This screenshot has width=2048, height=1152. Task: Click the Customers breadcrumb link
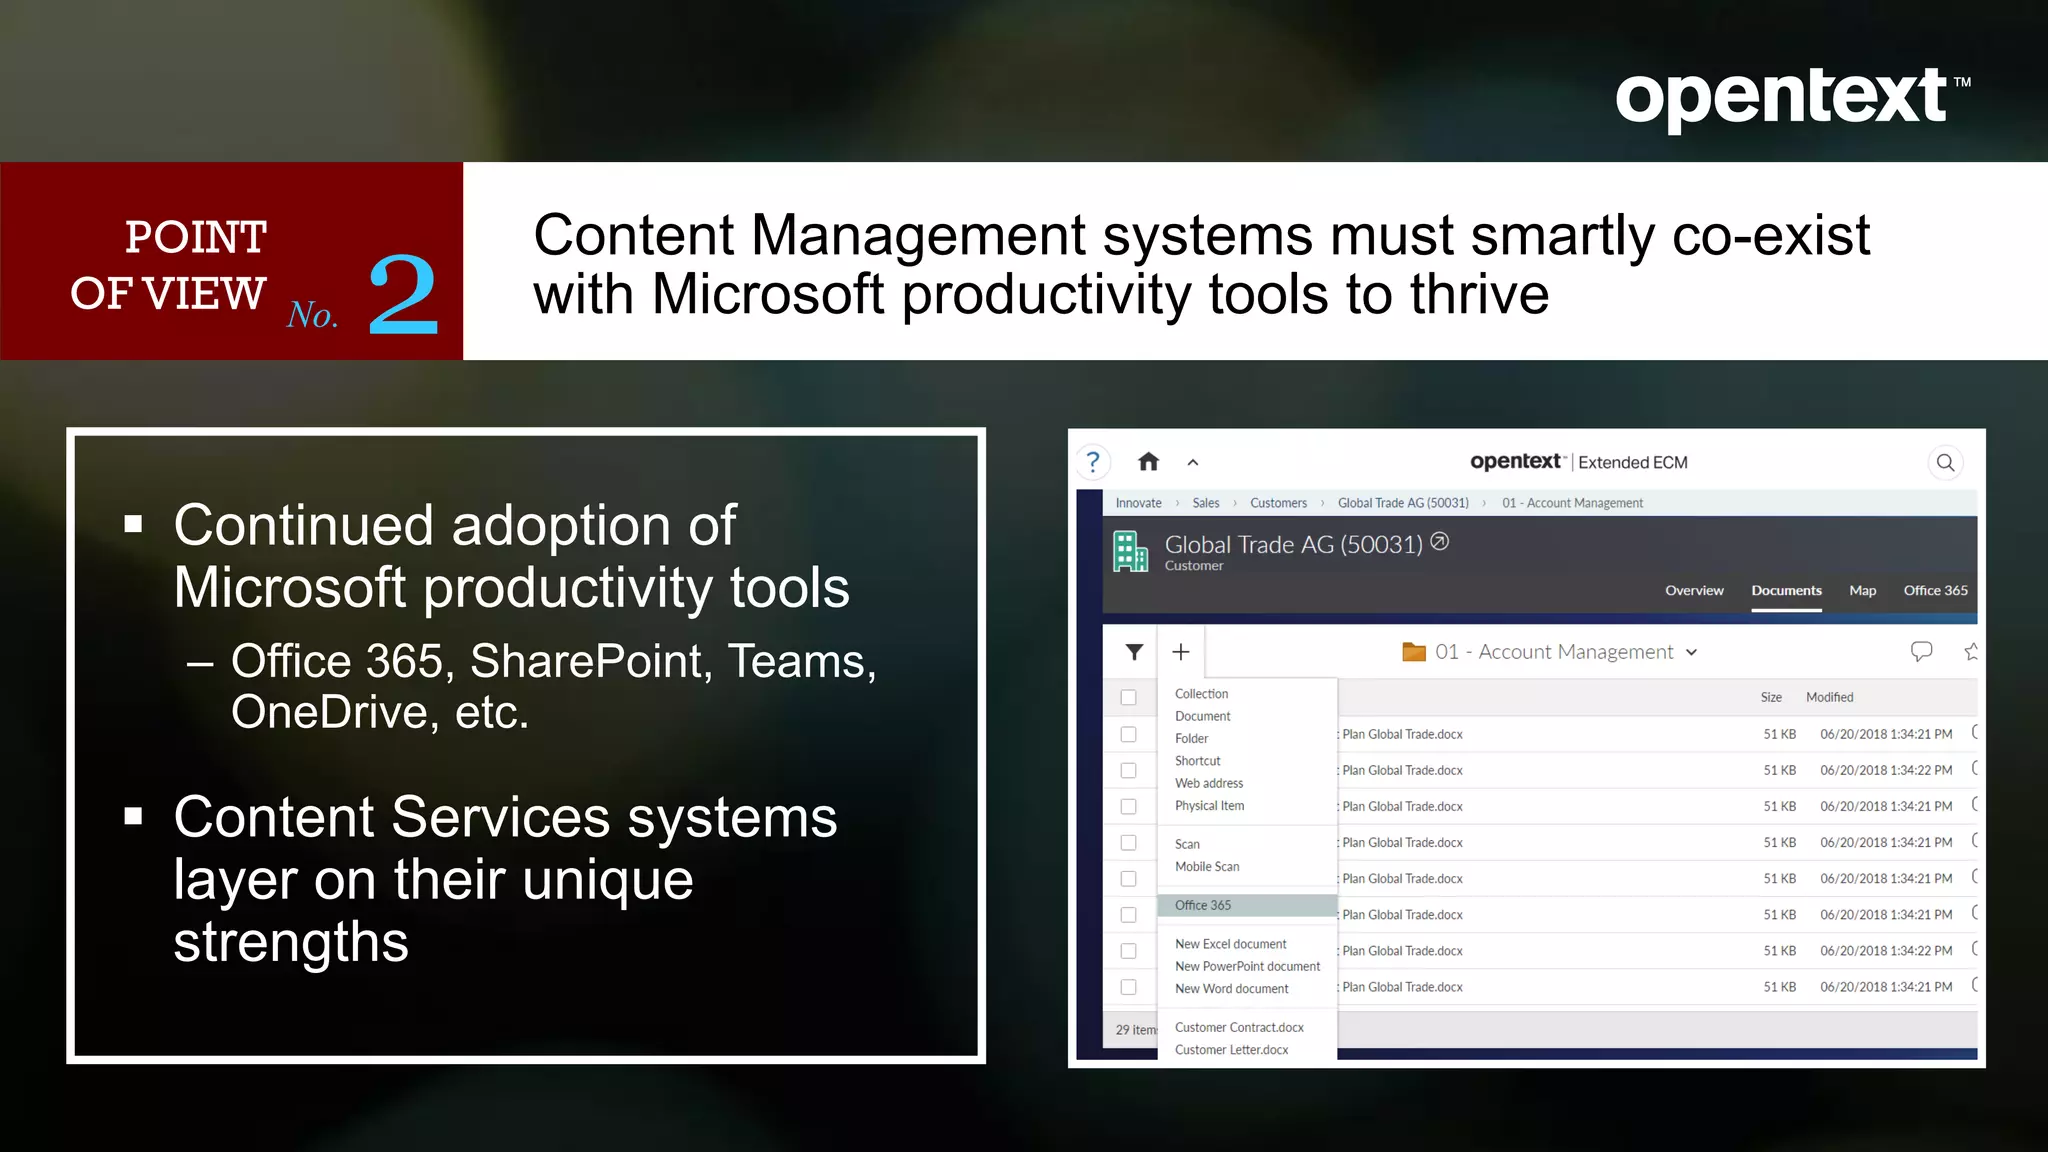click(1278, 503)
